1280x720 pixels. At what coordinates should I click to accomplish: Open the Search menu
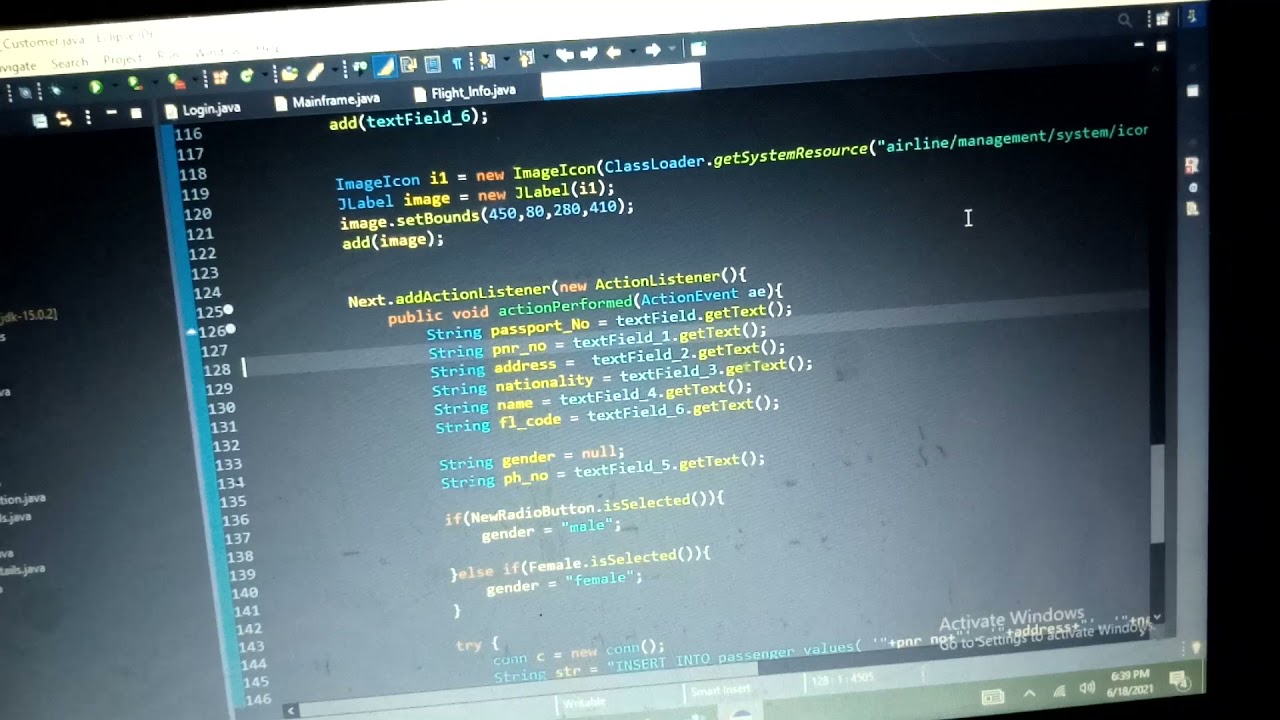click(x=70, y=63)
